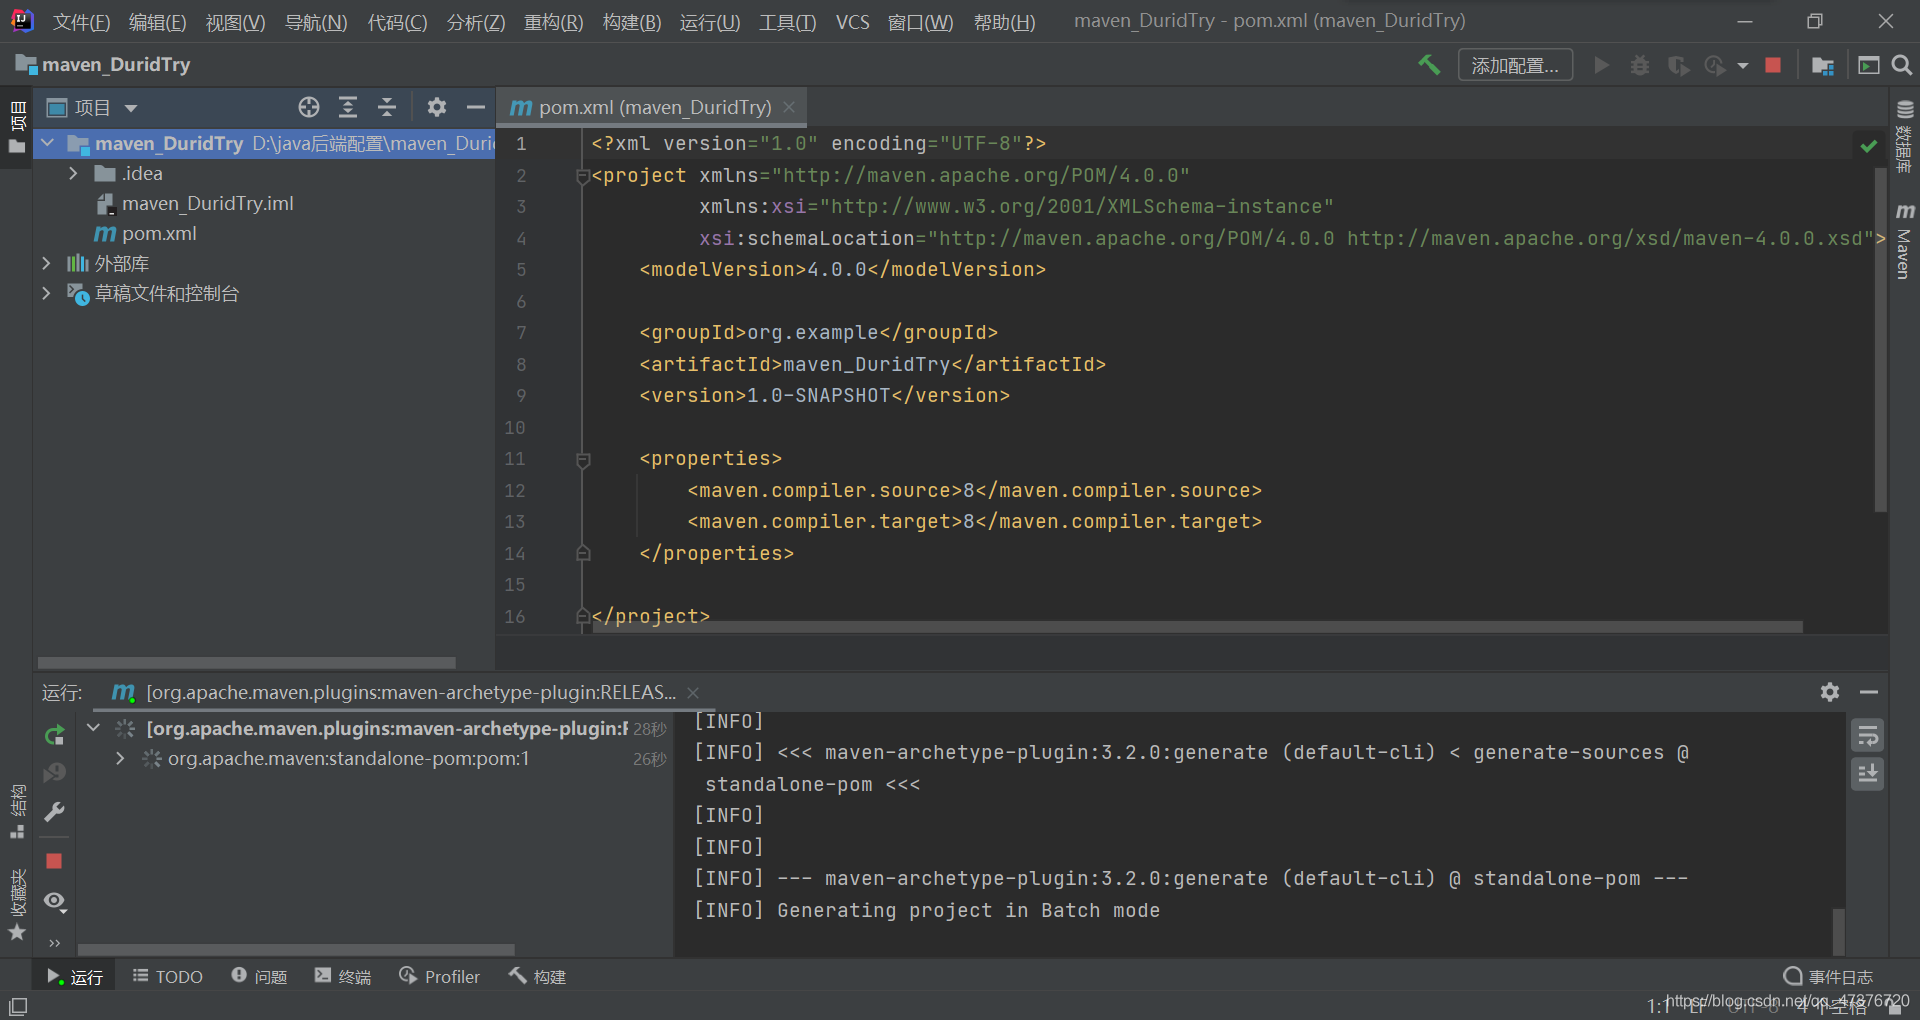The height and width of the screenshot is (1020, 1920).
Task: Open the 项目 view dropdown
Action: pyautogui.click(x=92, y=107)
